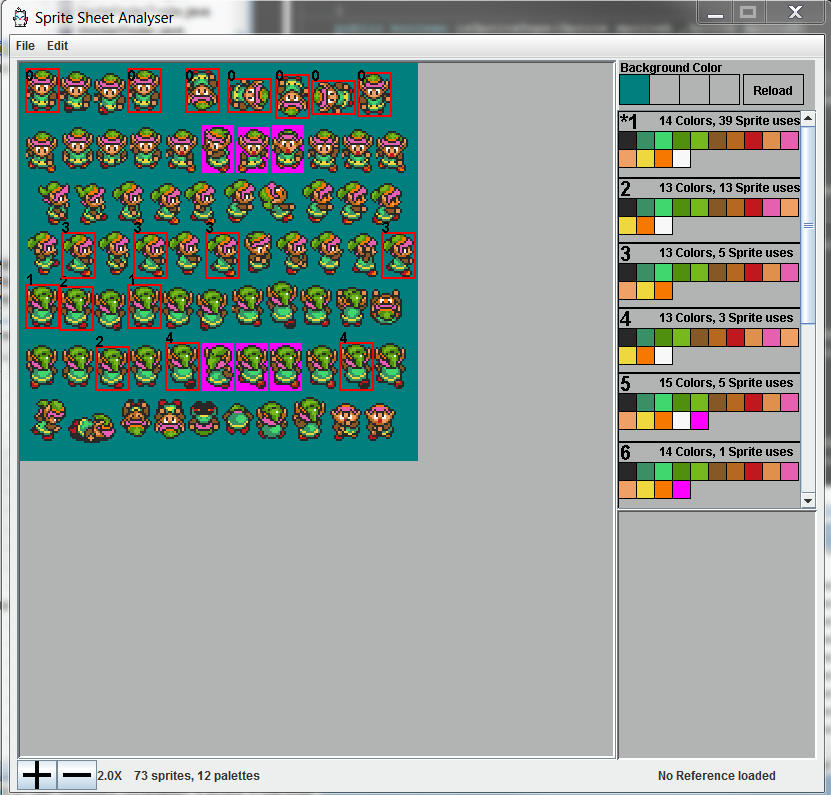831x795 pixels.
Task: Click the magenta swatch in palette 6
Action: point(681,490)
